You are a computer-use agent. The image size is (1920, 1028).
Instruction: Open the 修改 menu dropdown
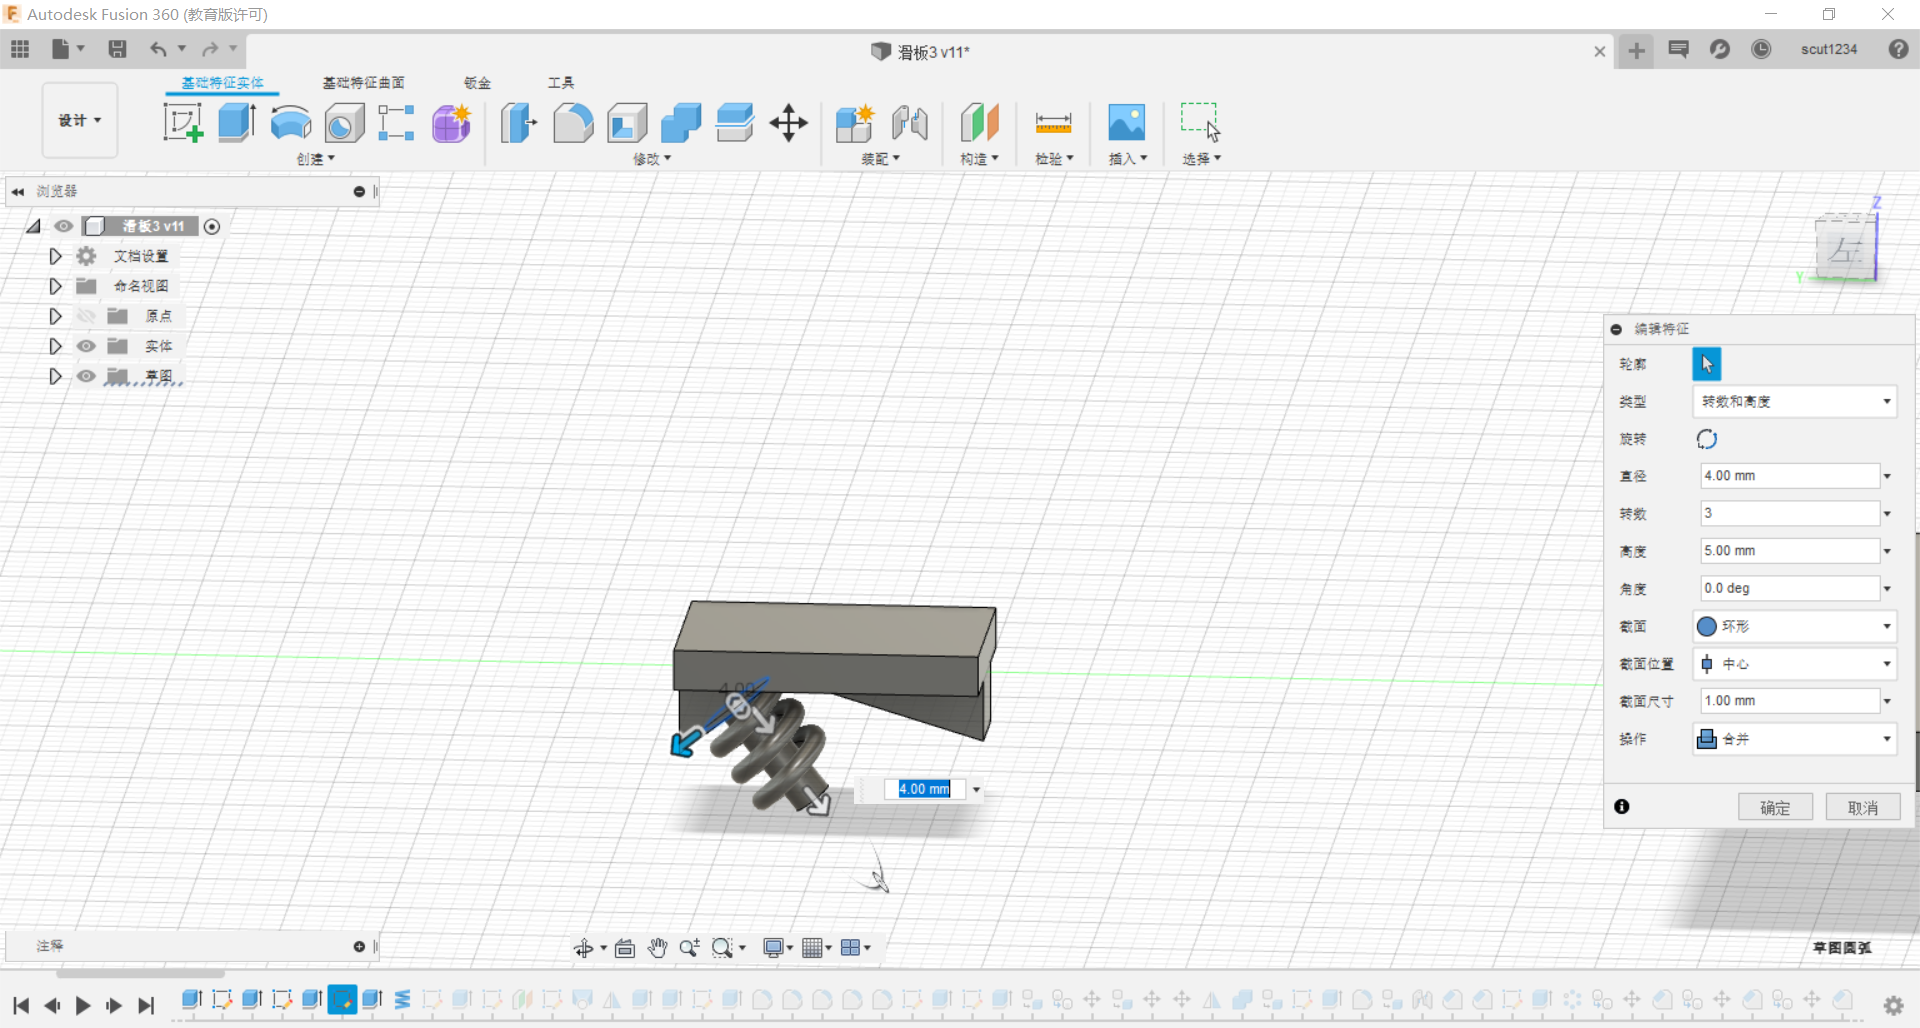pos(652,159)
